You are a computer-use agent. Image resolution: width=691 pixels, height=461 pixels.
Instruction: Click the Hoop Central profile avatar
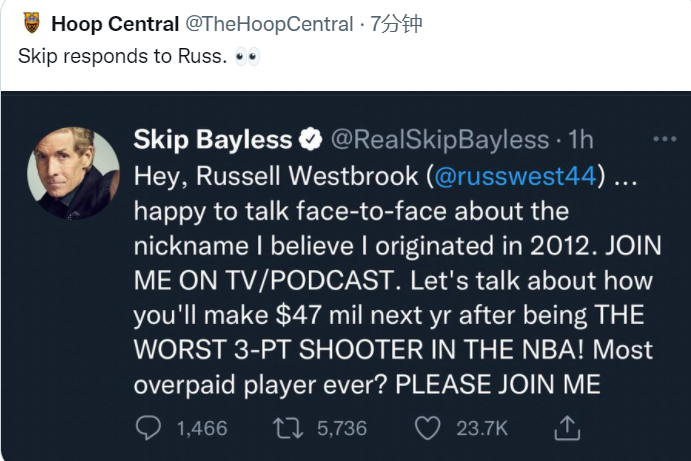pyautogui.click(x=30, y=24)
